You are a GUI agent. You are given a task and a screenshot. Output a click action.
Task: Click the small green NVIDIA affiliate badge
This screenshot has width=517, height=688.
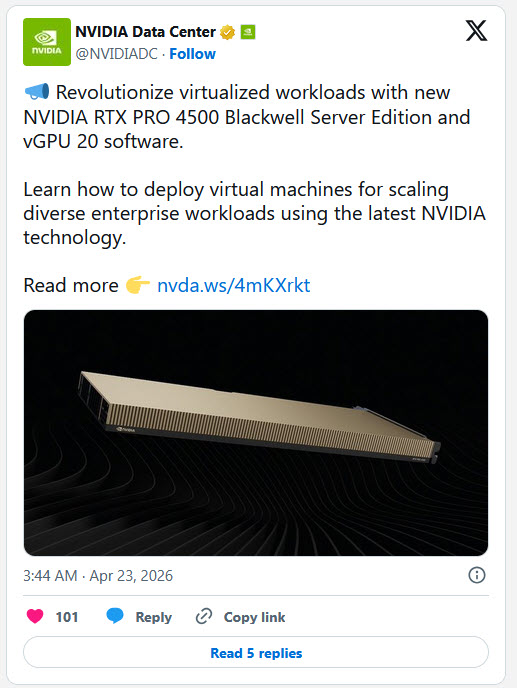tap(248, 32)
